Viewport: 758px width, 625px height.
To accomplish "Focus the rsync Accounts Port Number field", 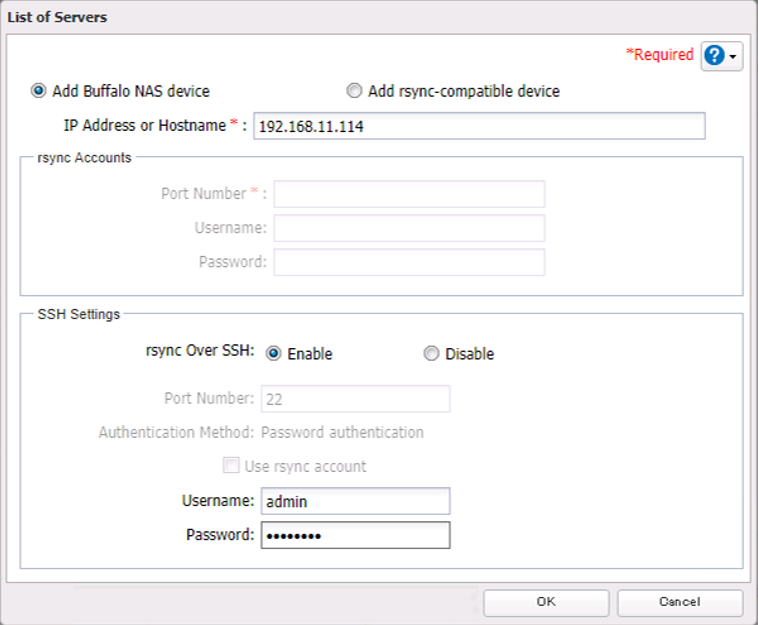I will (x=409, y=194).
